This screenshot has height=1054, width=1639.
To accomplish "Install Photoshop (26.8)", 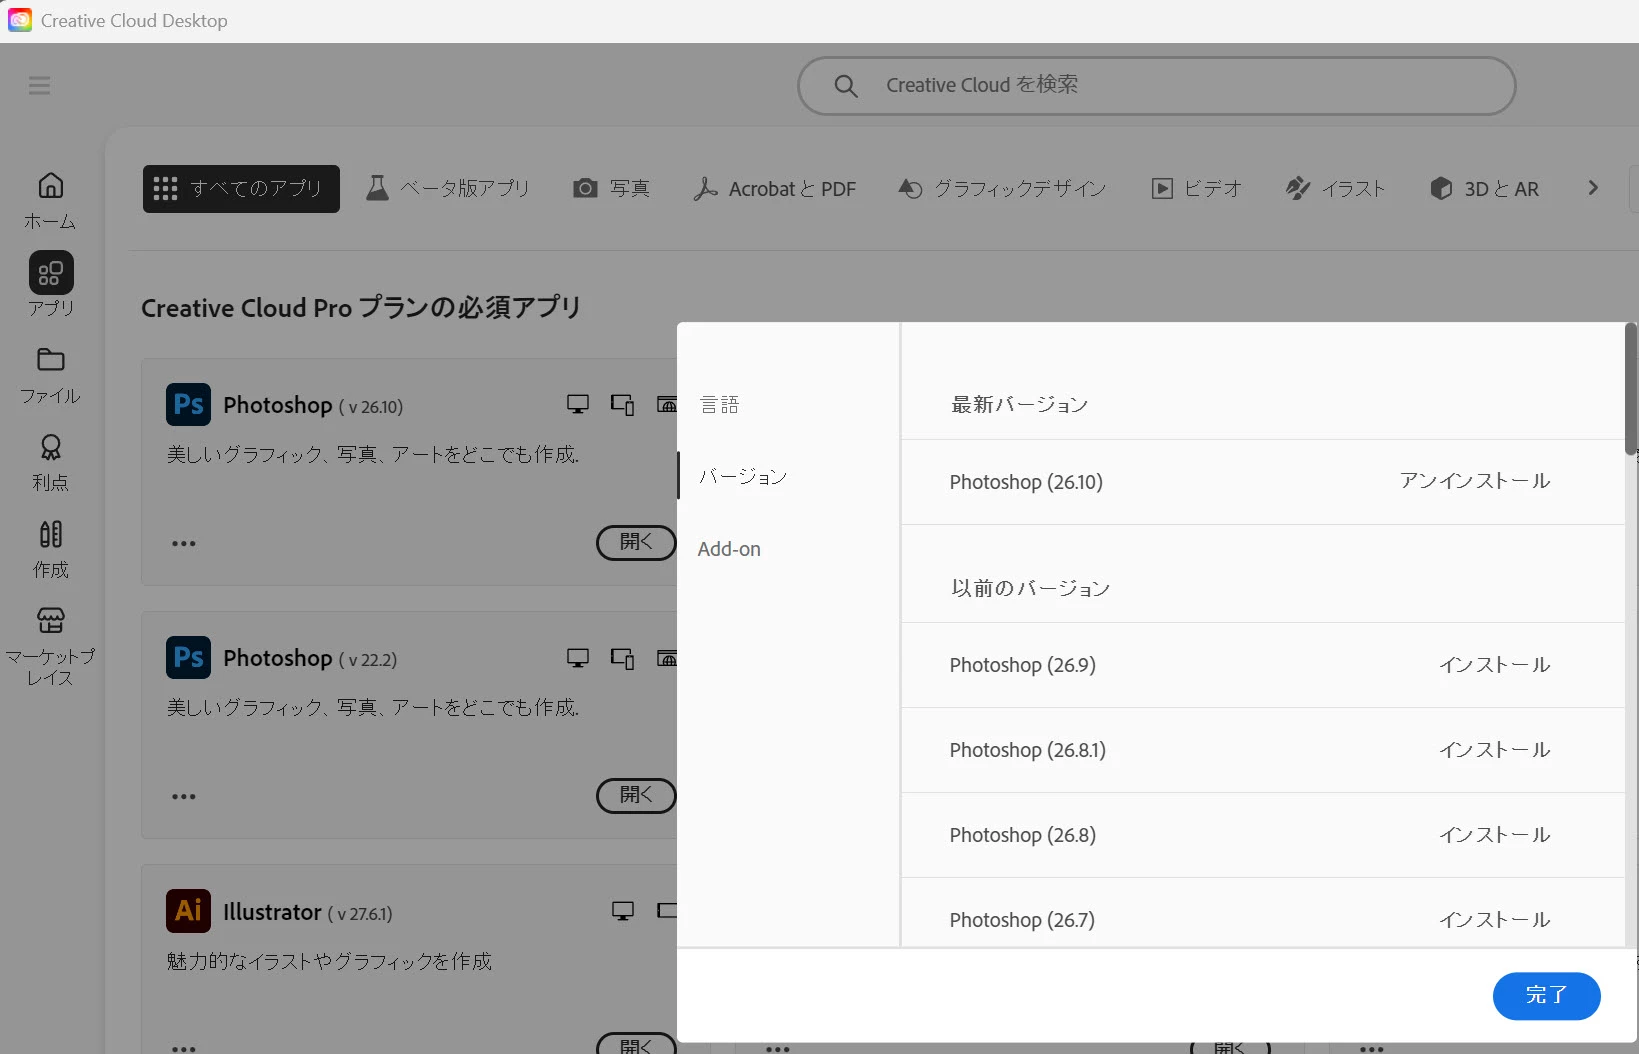I will 1495,835.
